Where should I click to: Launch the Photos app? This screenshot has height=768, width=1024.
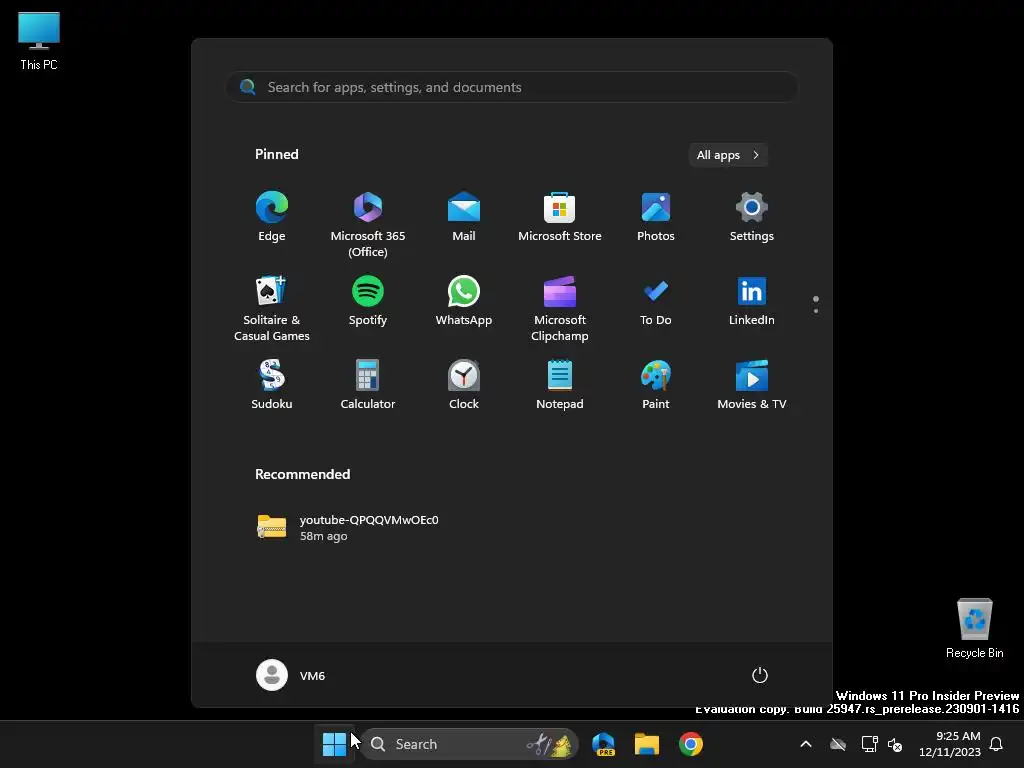pyautogui.click(x=656, y=217)
